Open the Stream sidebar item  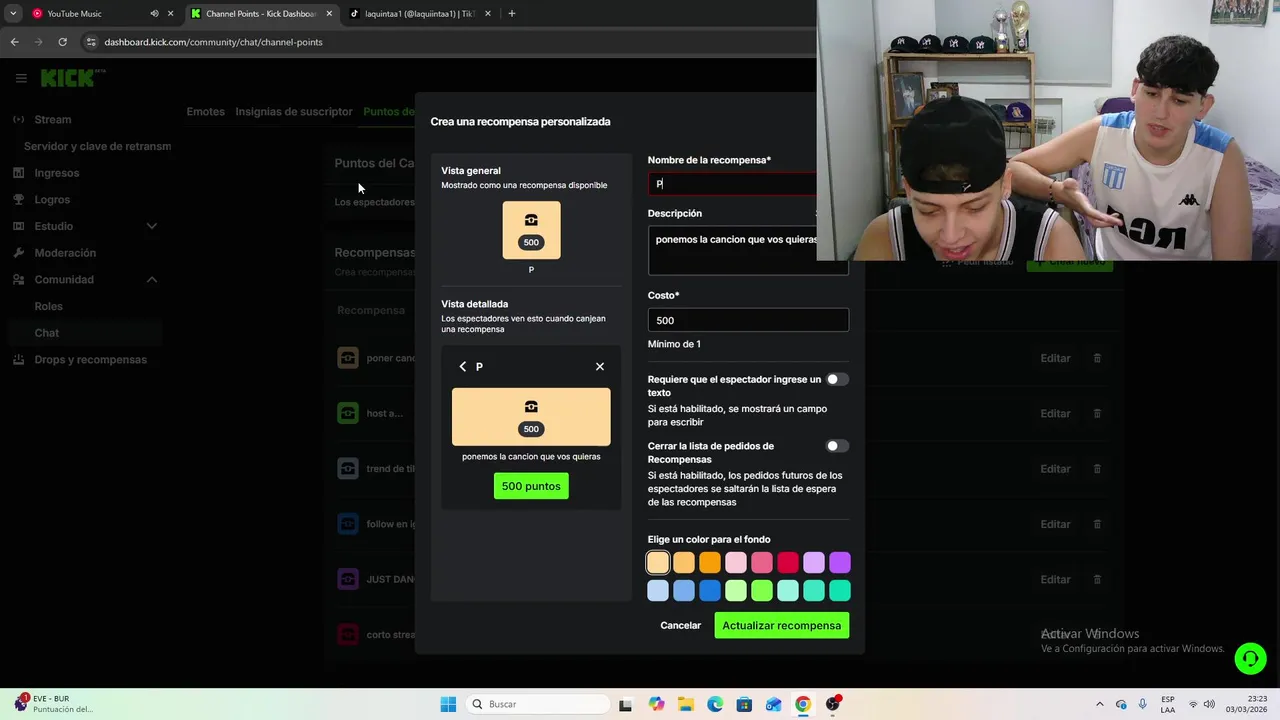pos(52,119)
